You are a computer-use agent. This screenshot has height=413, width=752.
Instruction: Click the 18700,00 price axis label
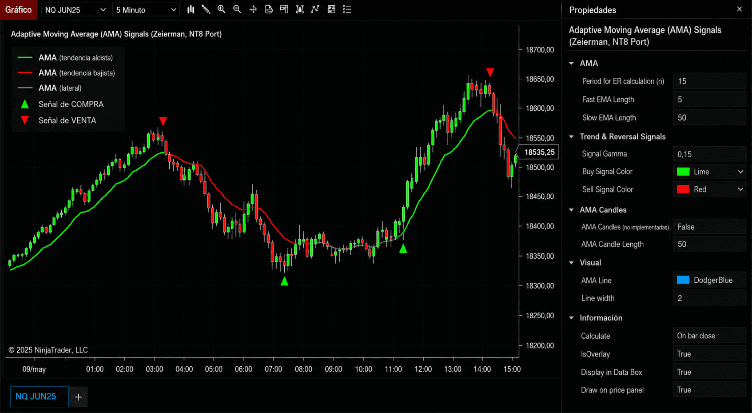pos(540,50)
